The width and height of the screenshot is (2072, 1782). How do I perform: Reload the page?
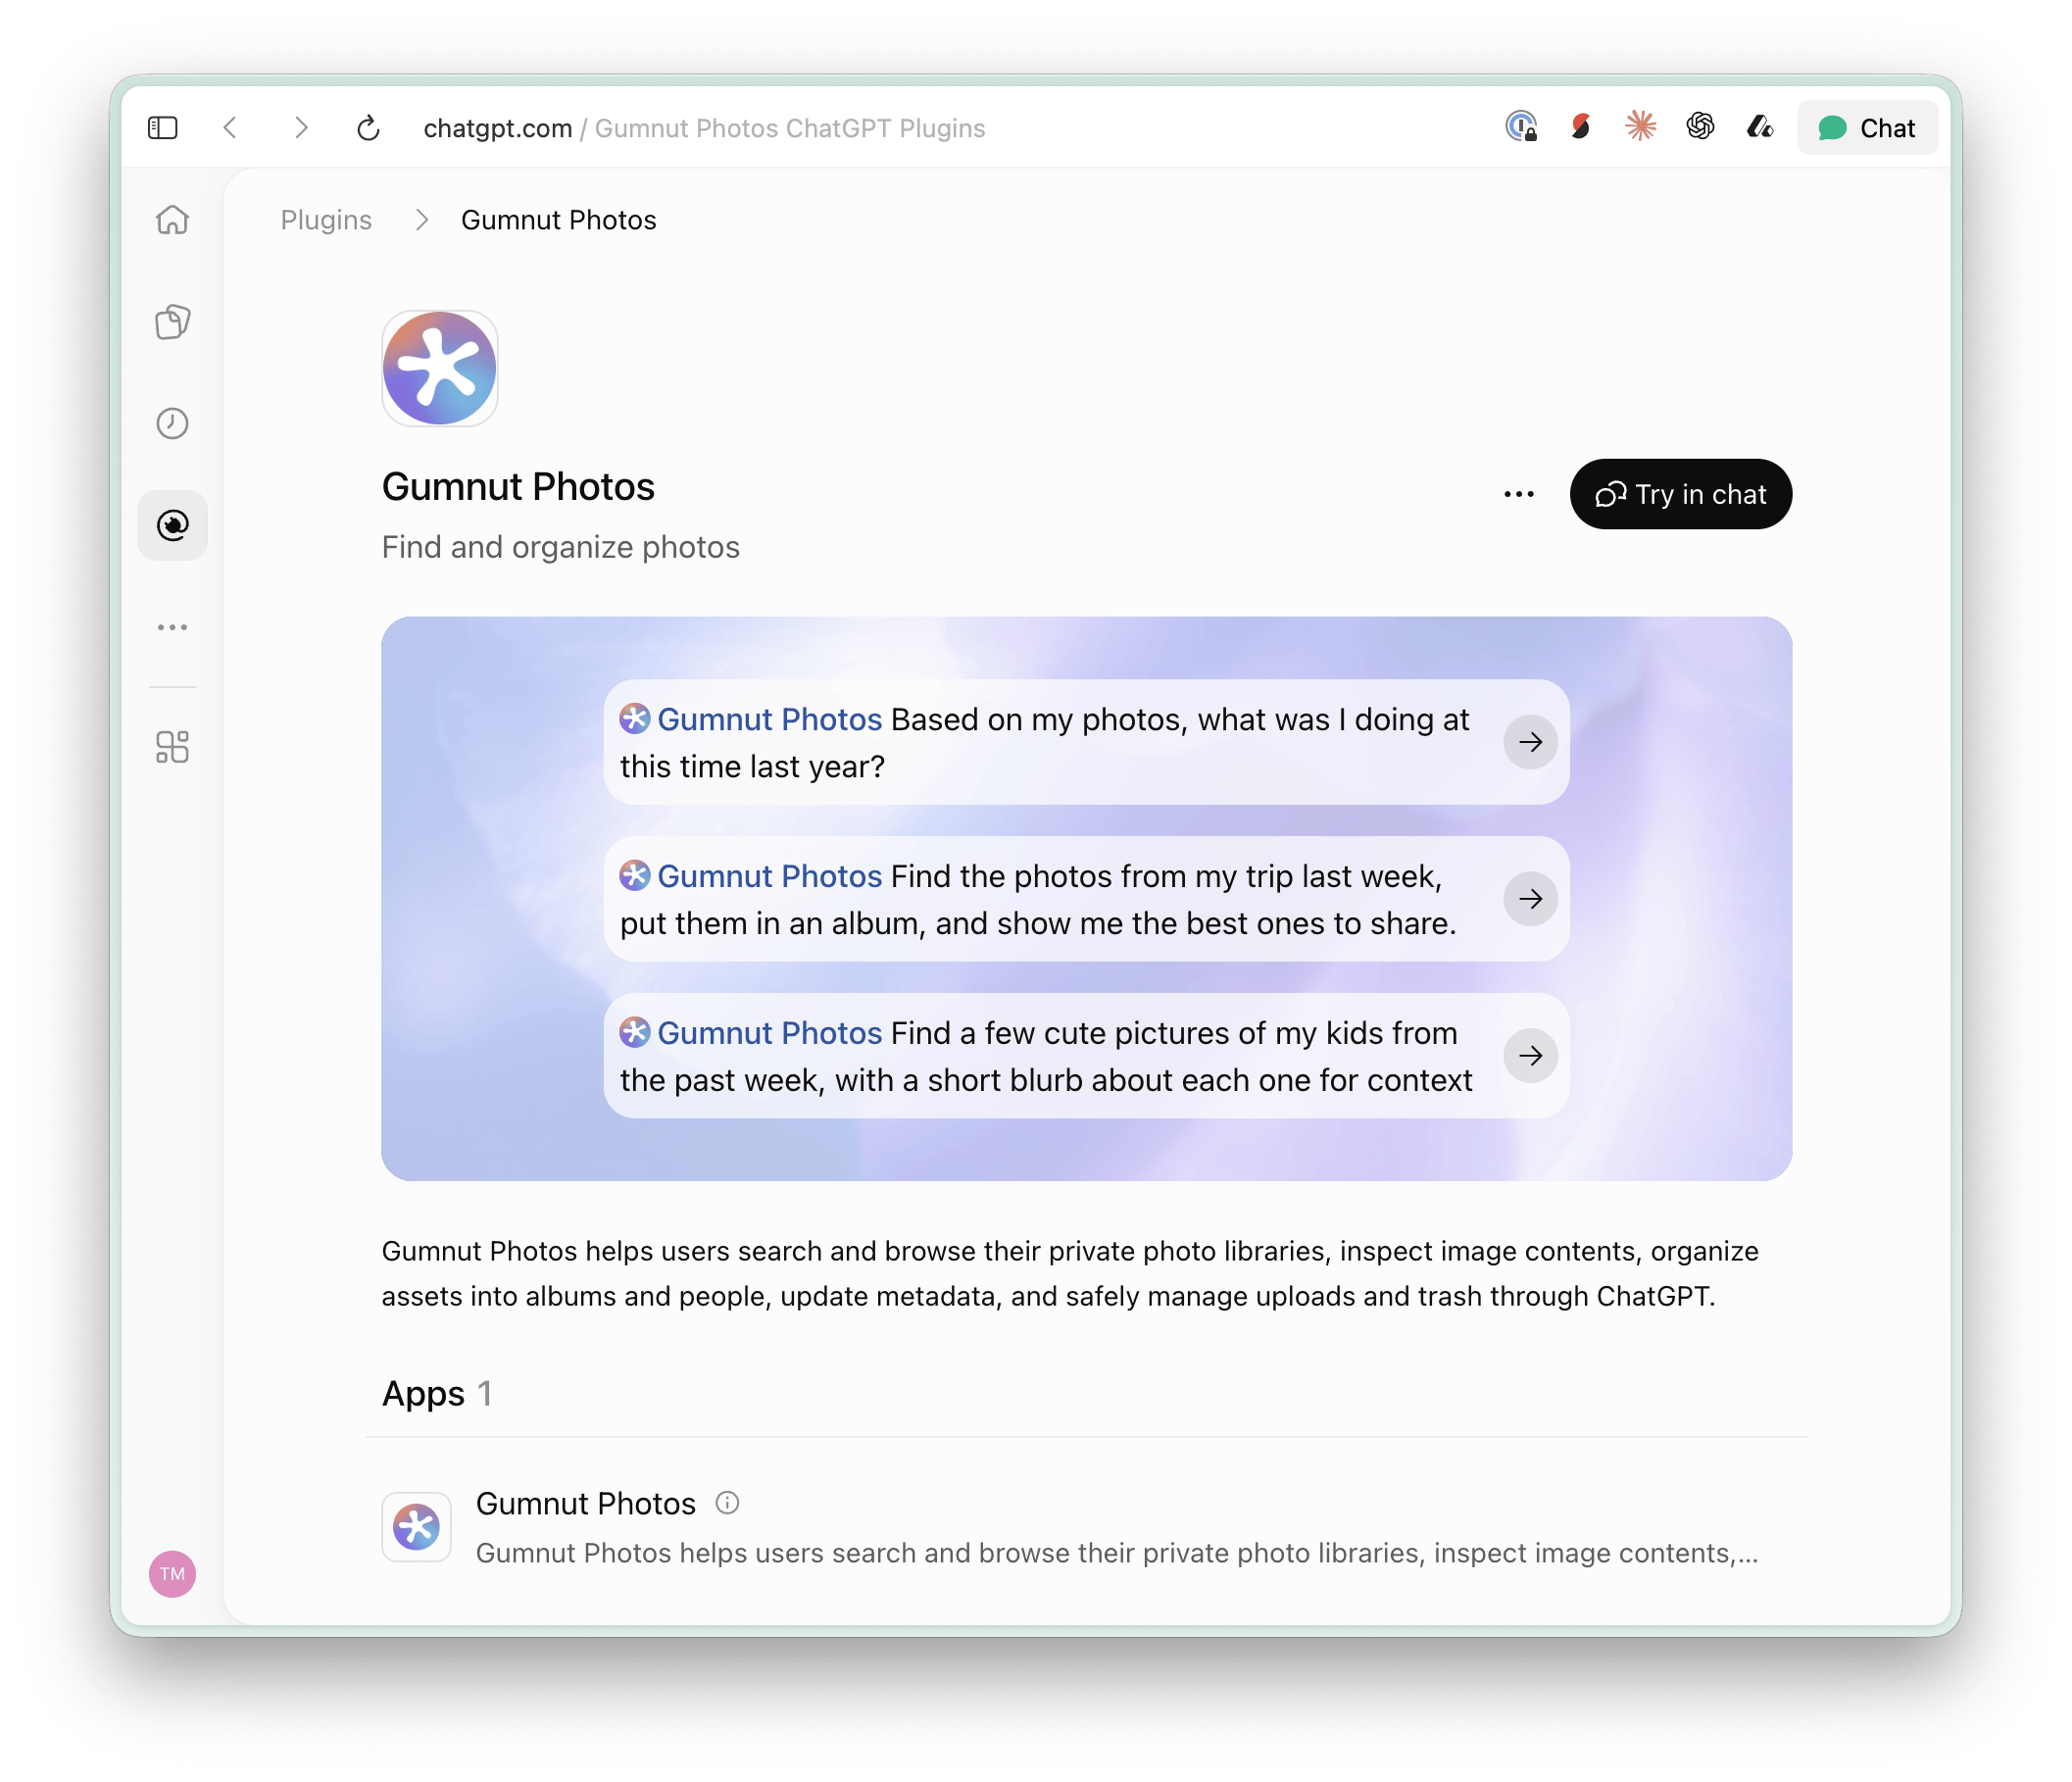[368, 128]
